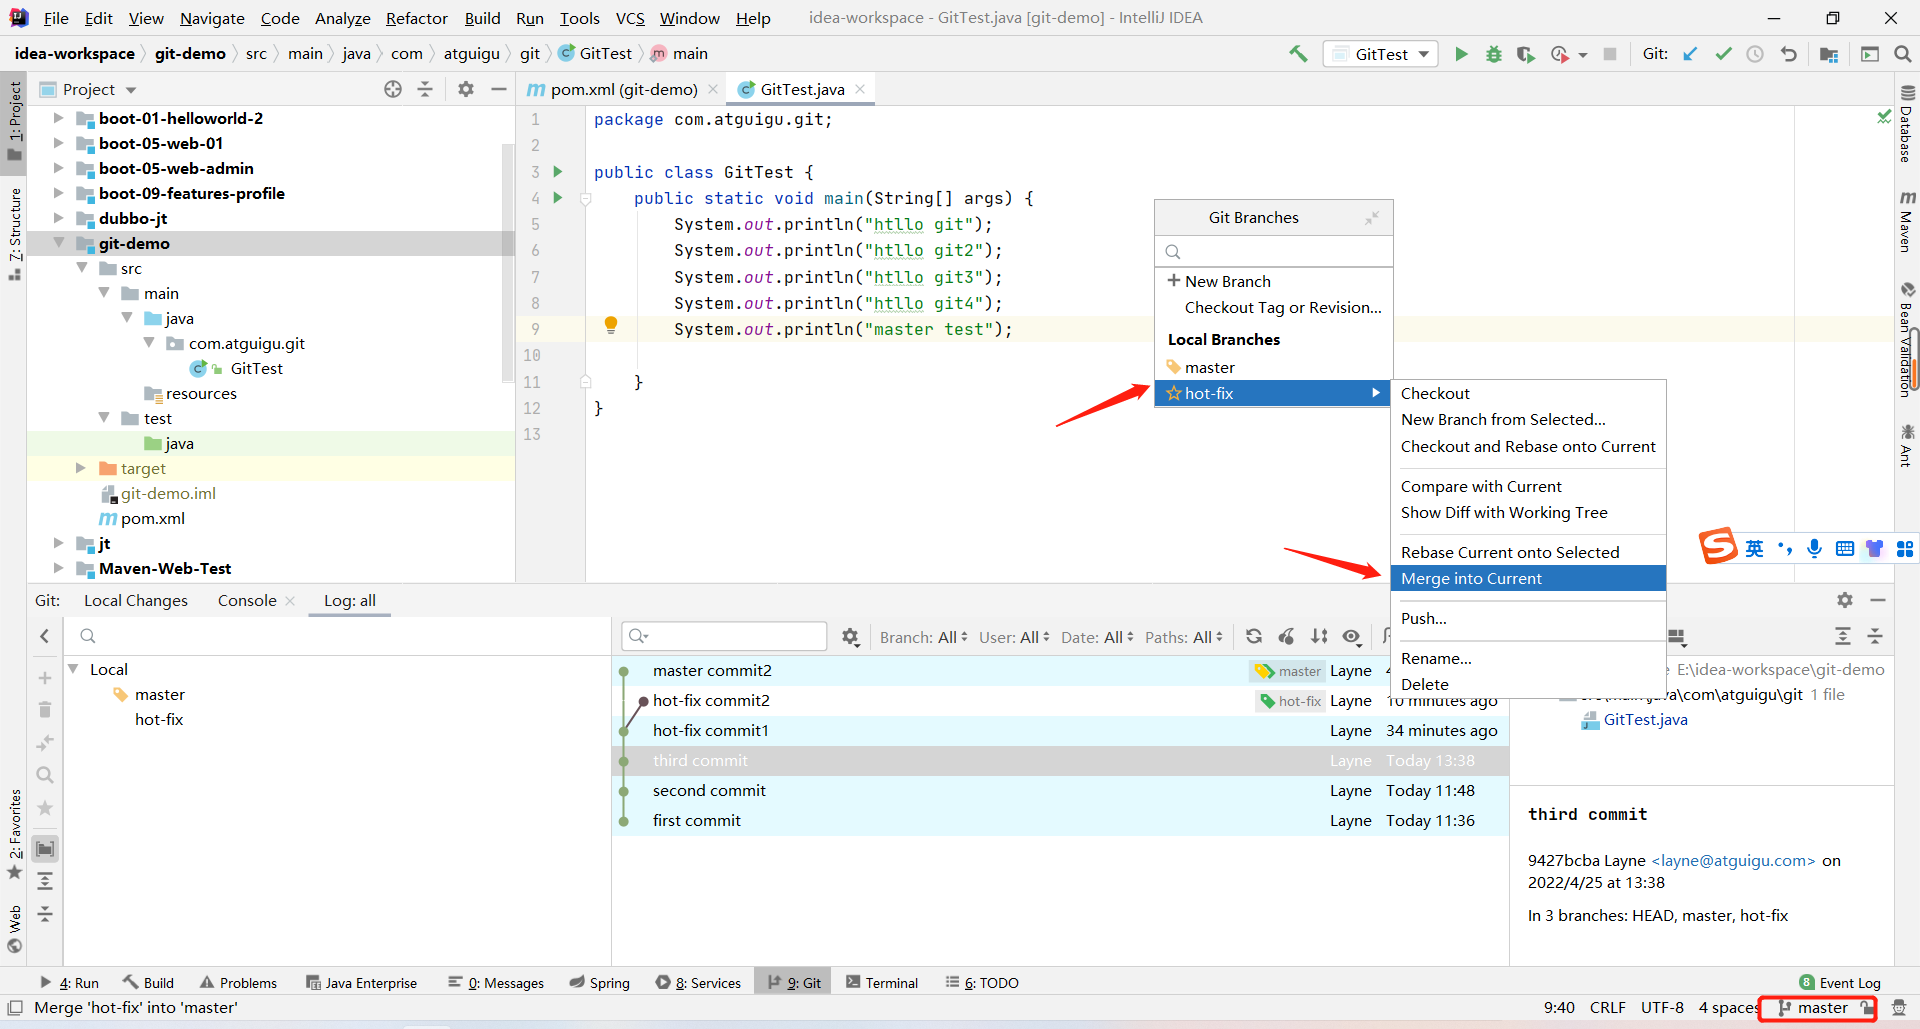This screenshot has width=1920, height=1029.
Task: Switch to the pom.xml (git-demo) editor tab
Action: coord(622,89)
